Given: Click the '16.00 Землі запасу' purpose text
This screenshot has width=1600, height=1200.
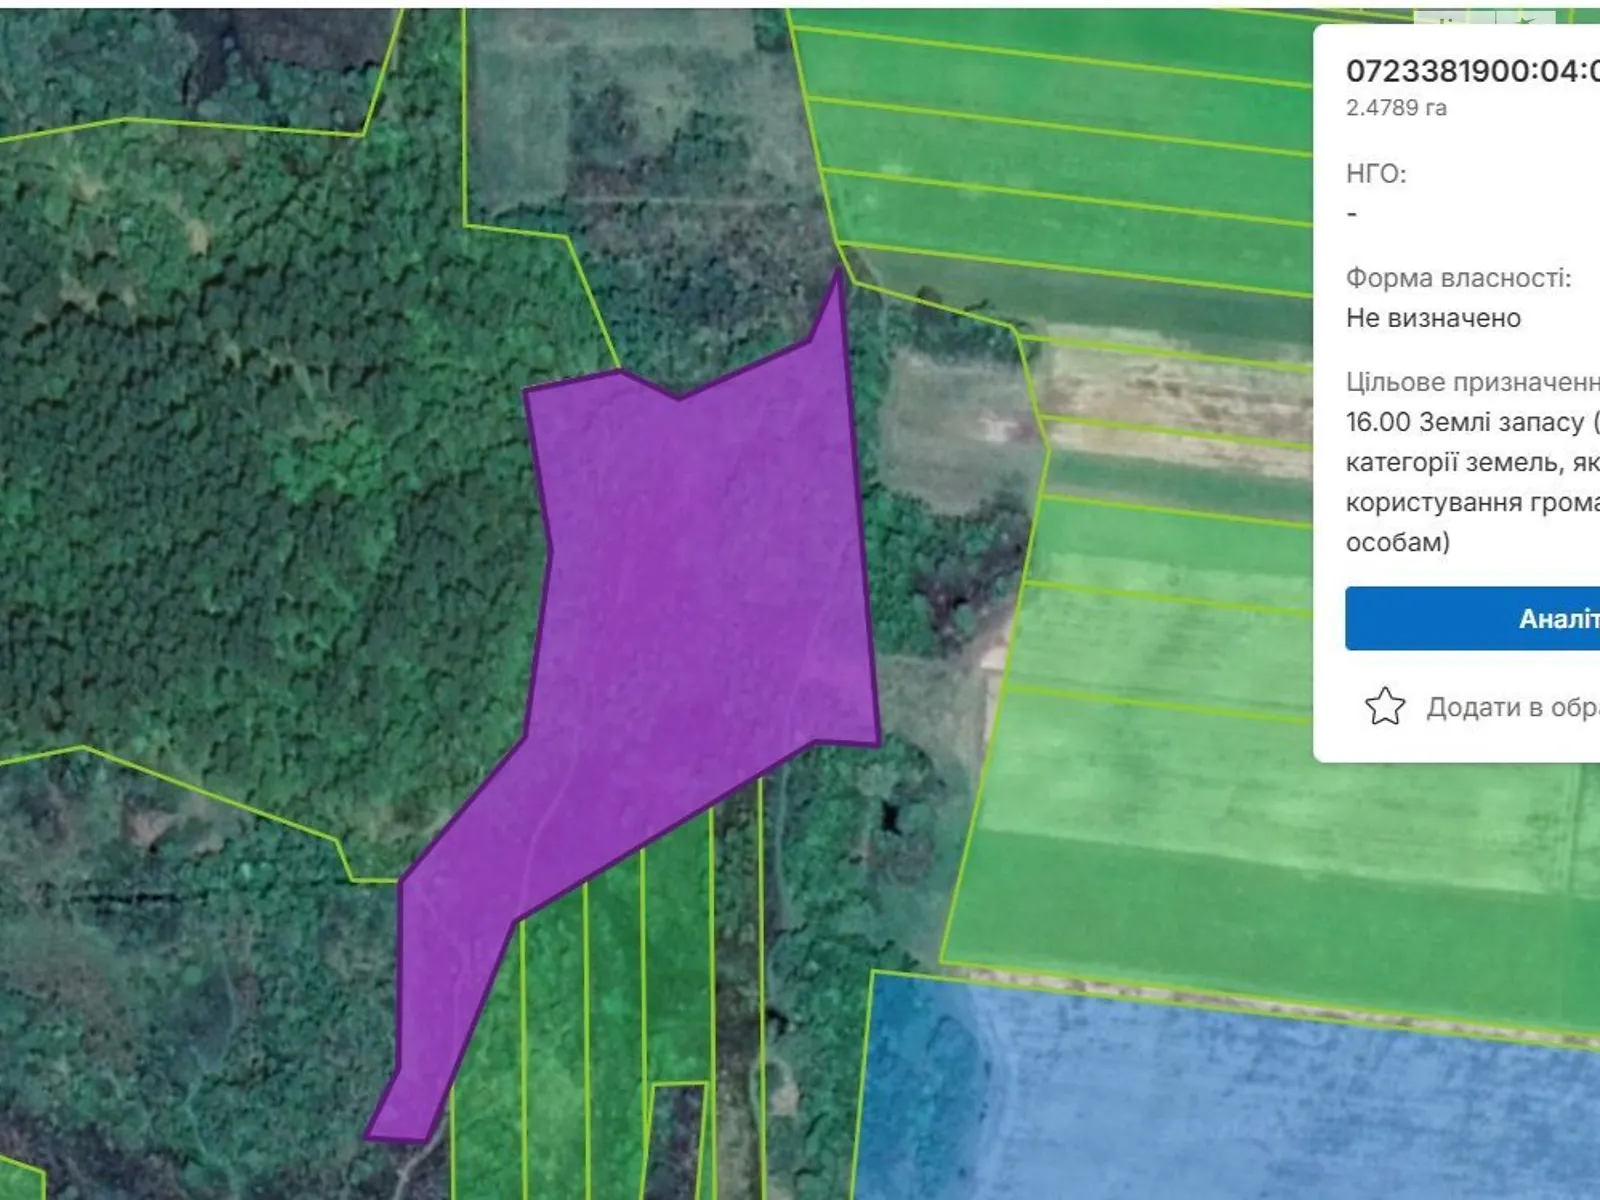Looking at the screenshot, I should (1465, 422).
